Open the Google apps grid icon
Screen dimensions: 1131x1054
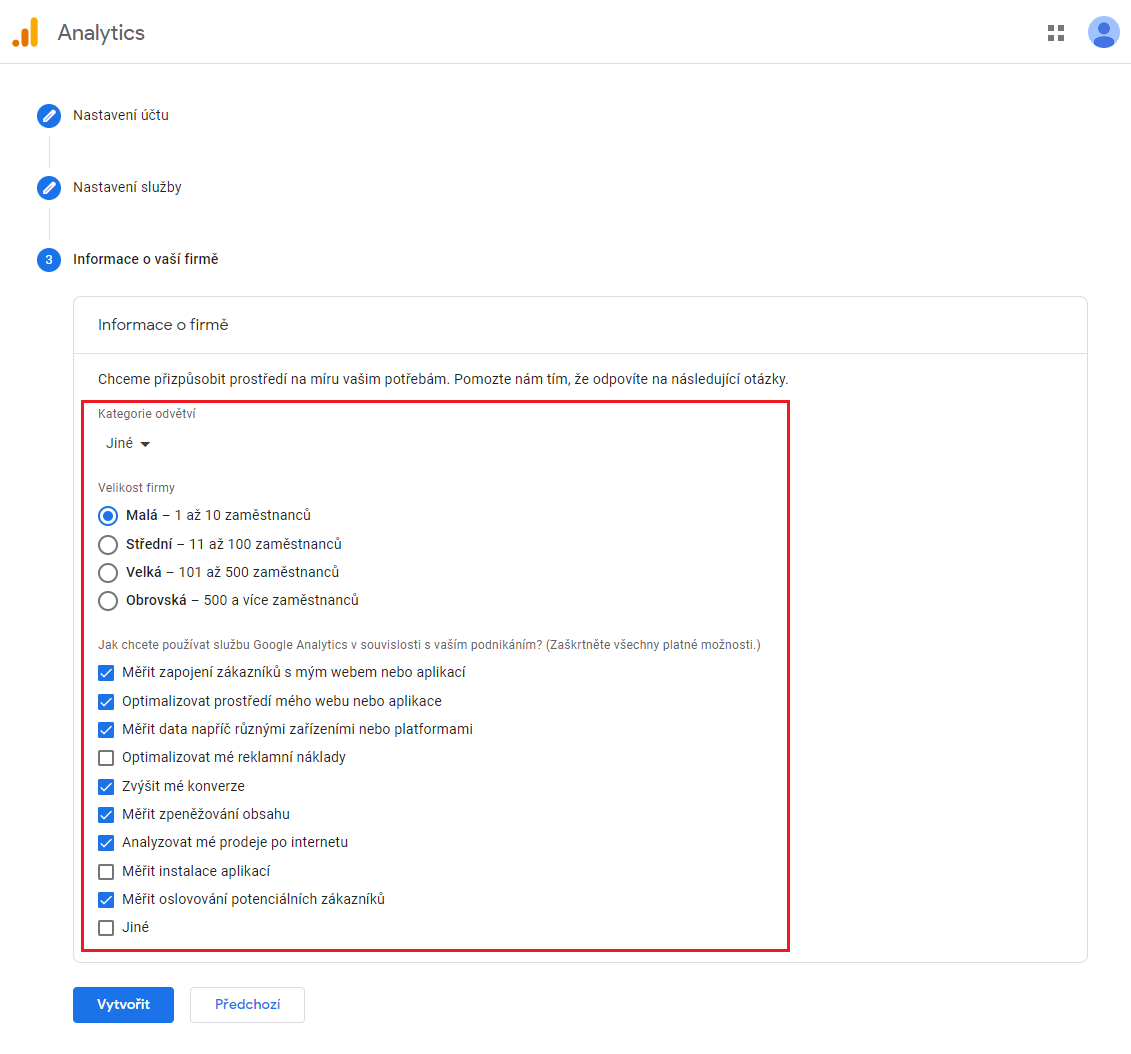click(1056, 33)
